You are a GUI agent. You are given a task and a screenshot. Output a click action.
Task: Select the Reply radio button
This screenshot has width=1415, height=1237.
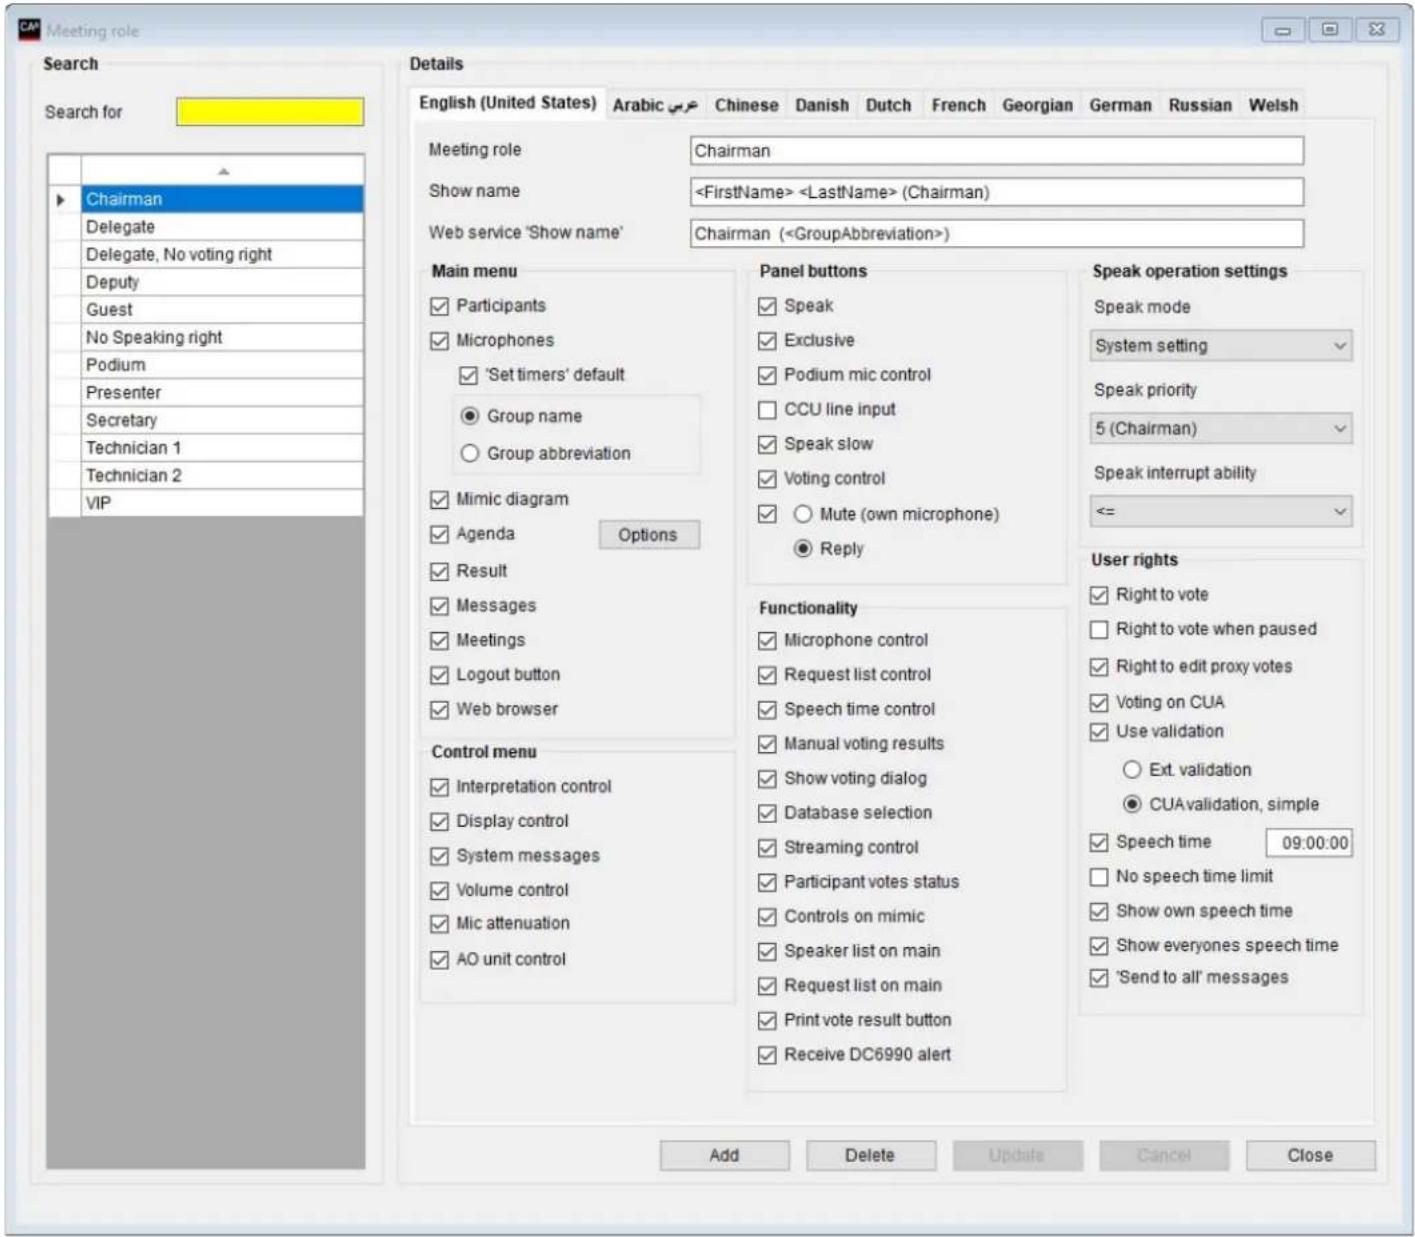[803, 548]
